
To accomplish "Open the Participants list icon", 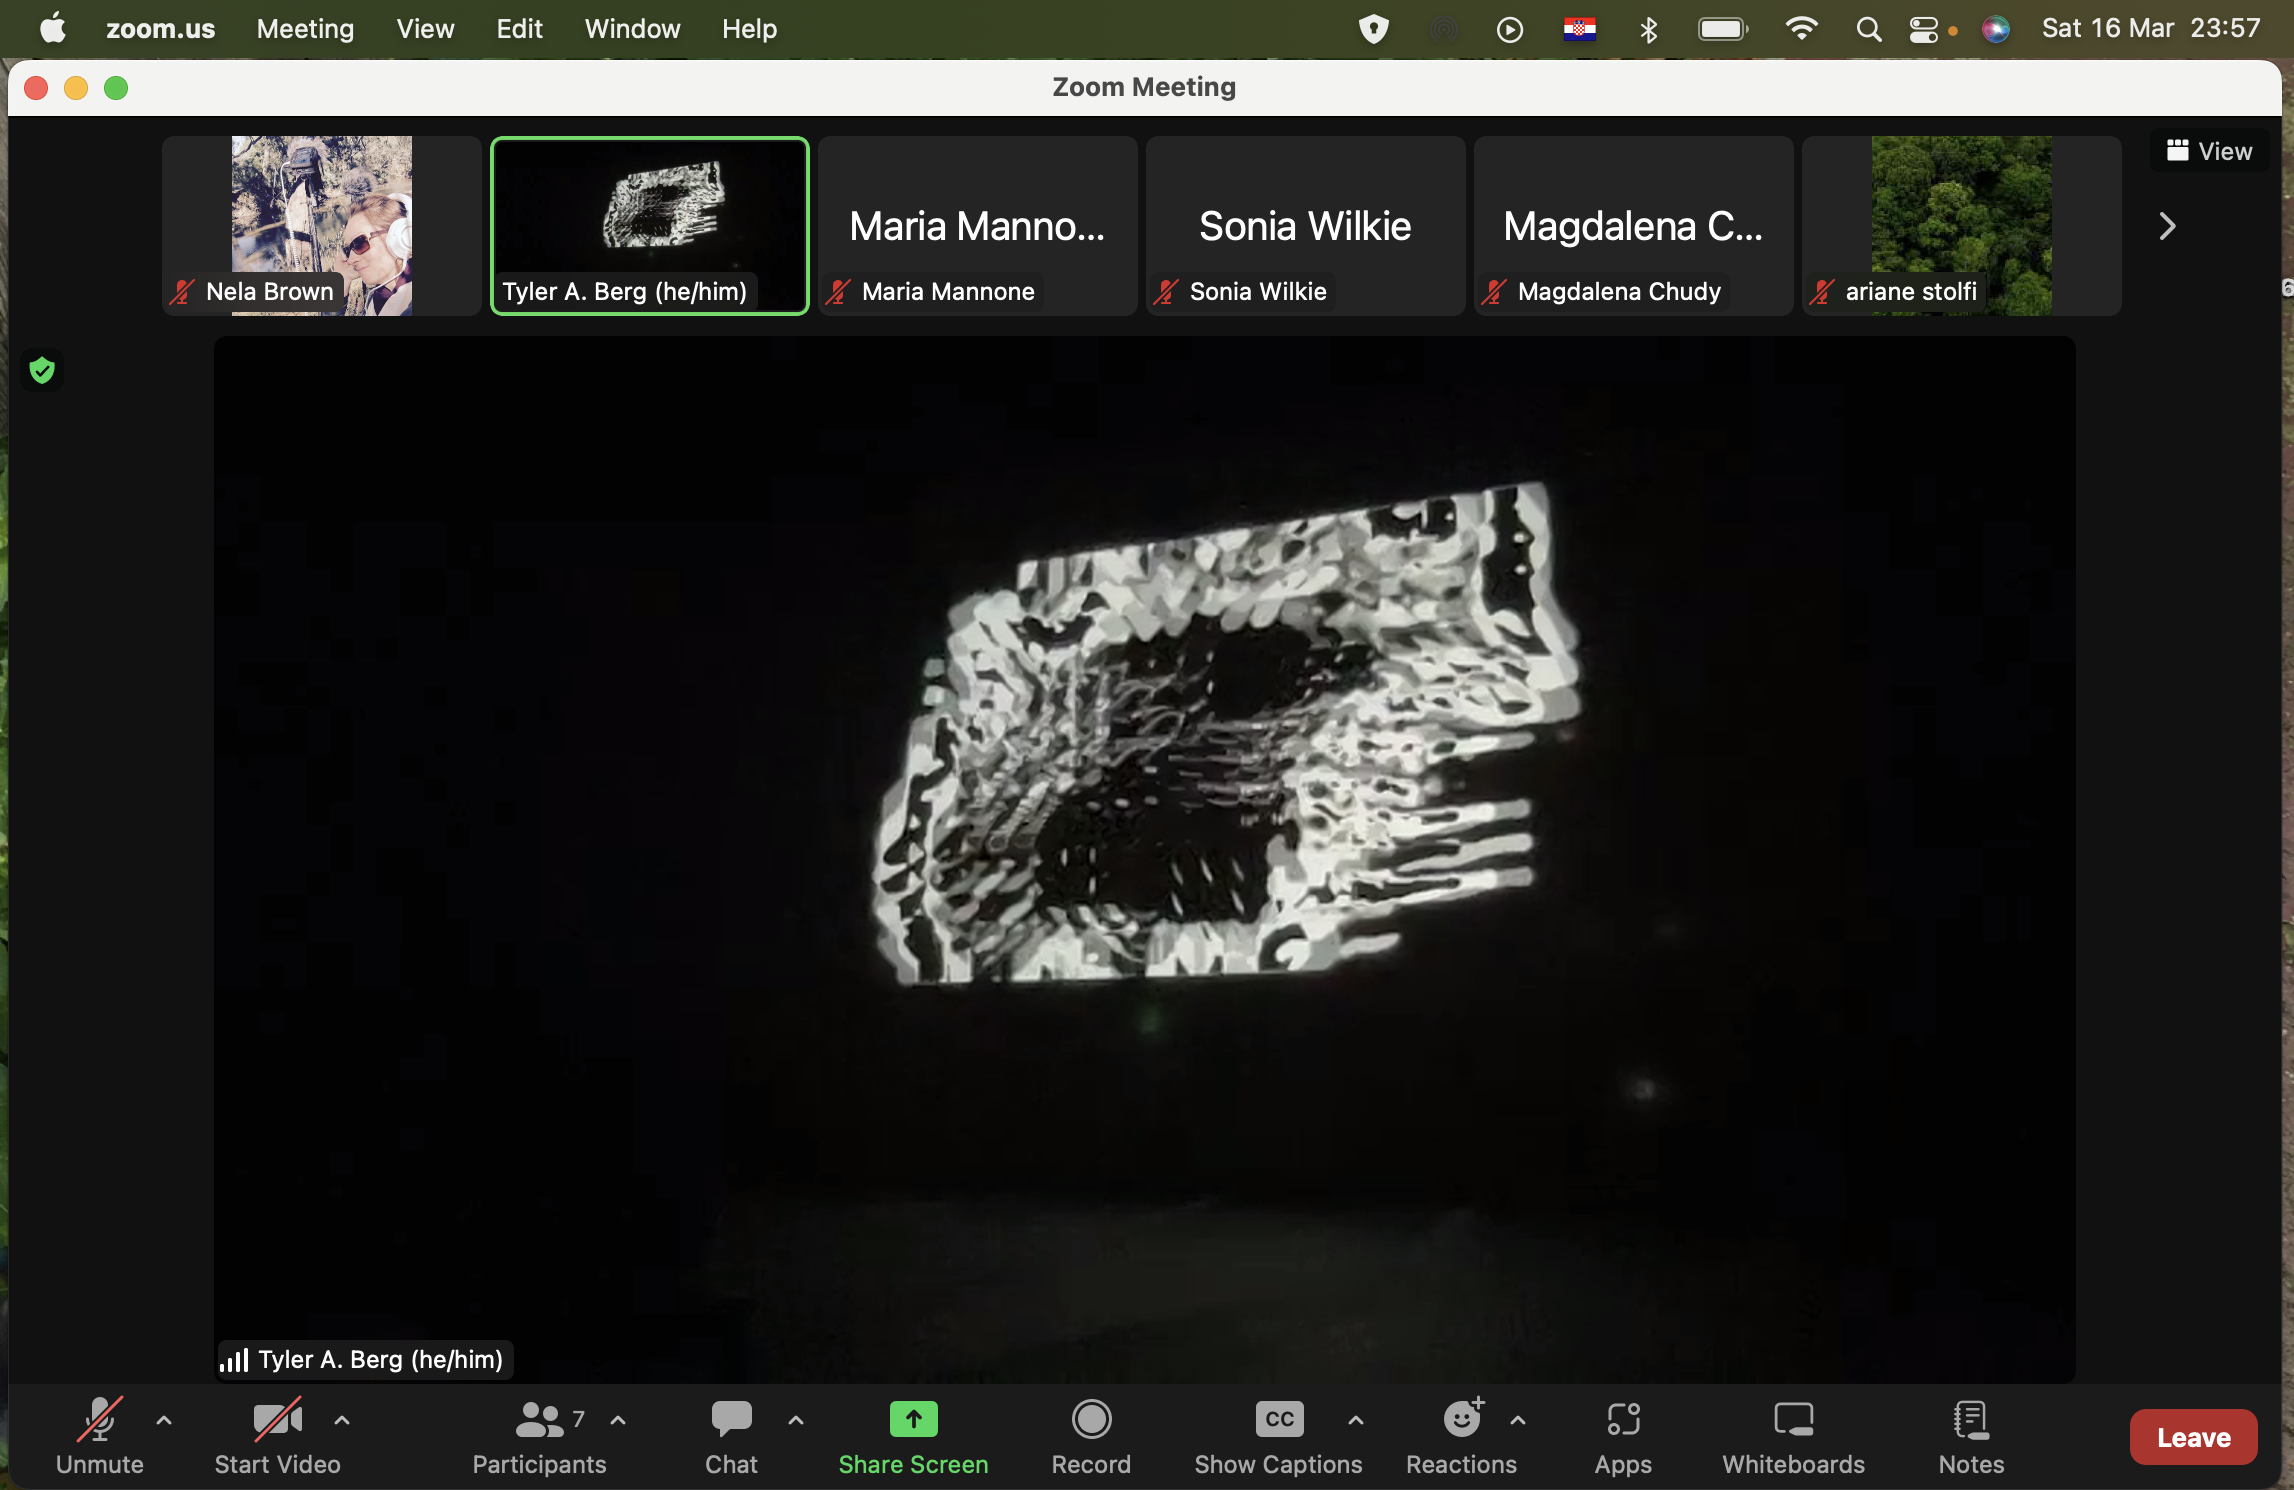I will (x=540, y=1420).
